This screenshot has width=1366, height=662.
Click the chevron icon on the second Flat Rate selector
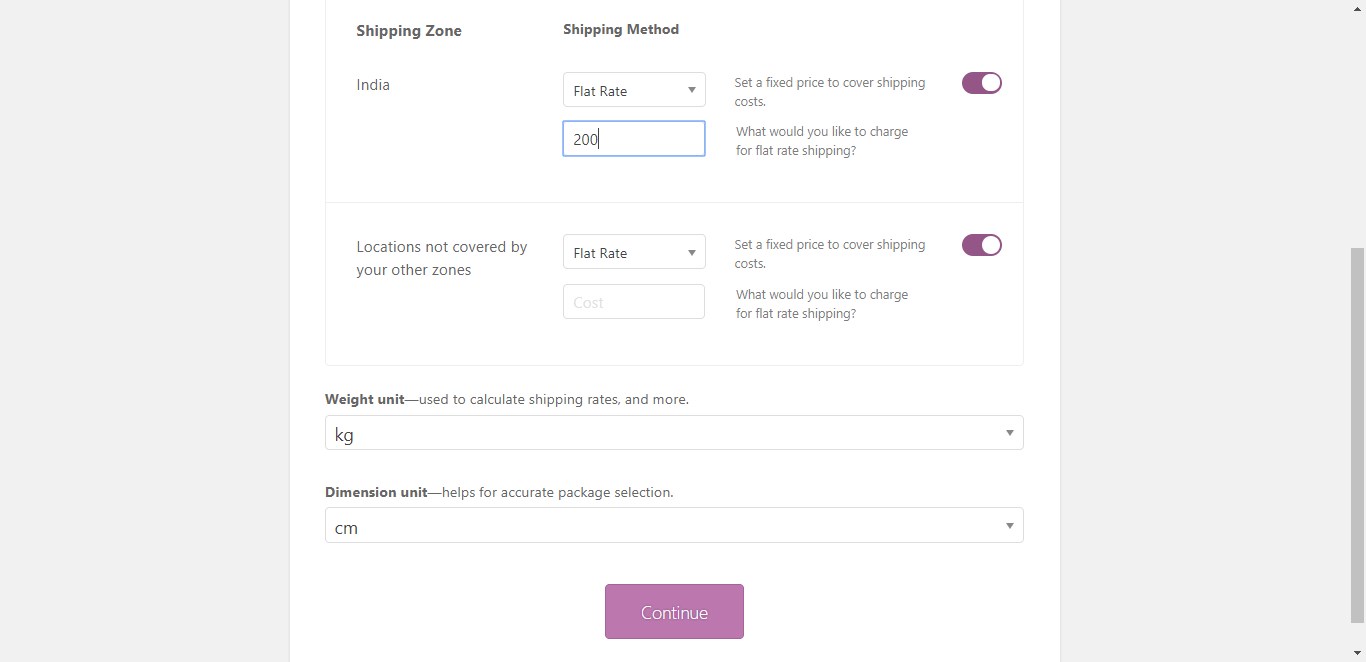[692, 251]
